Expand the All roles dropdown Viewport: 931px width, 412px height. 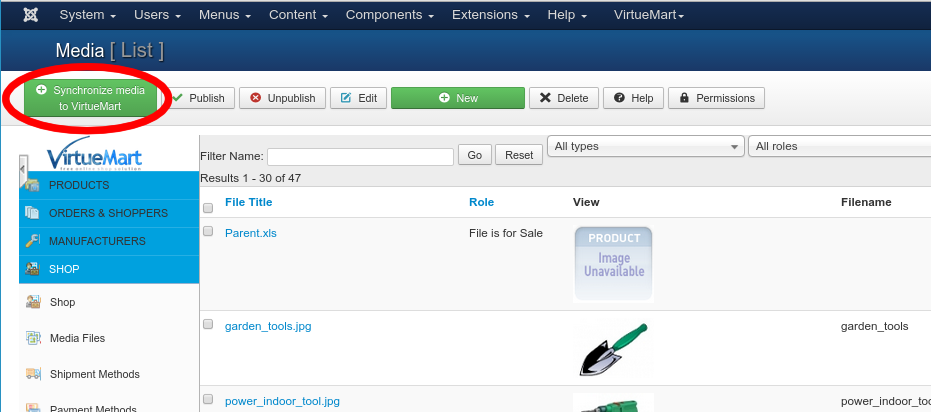pyautogui.click(x=838, y=146)
